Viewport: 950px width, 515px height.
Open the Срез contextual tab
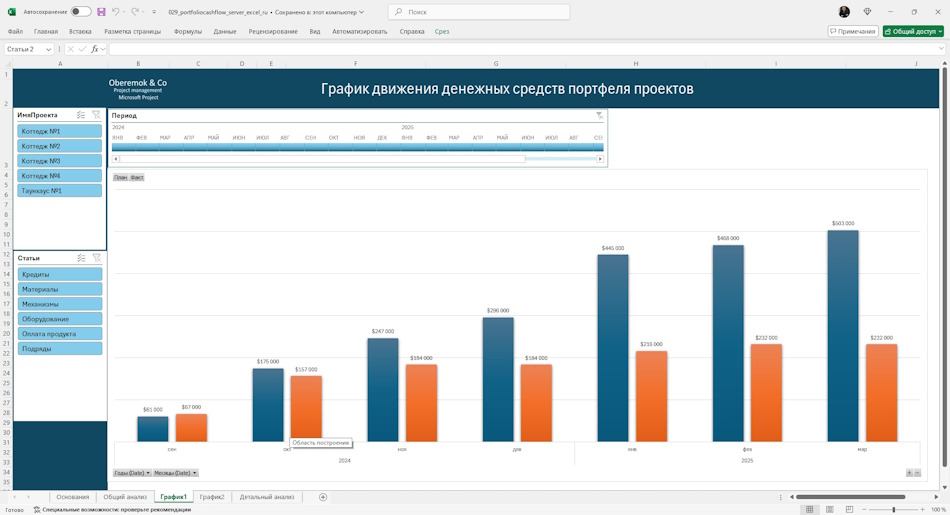coord(442,32)
